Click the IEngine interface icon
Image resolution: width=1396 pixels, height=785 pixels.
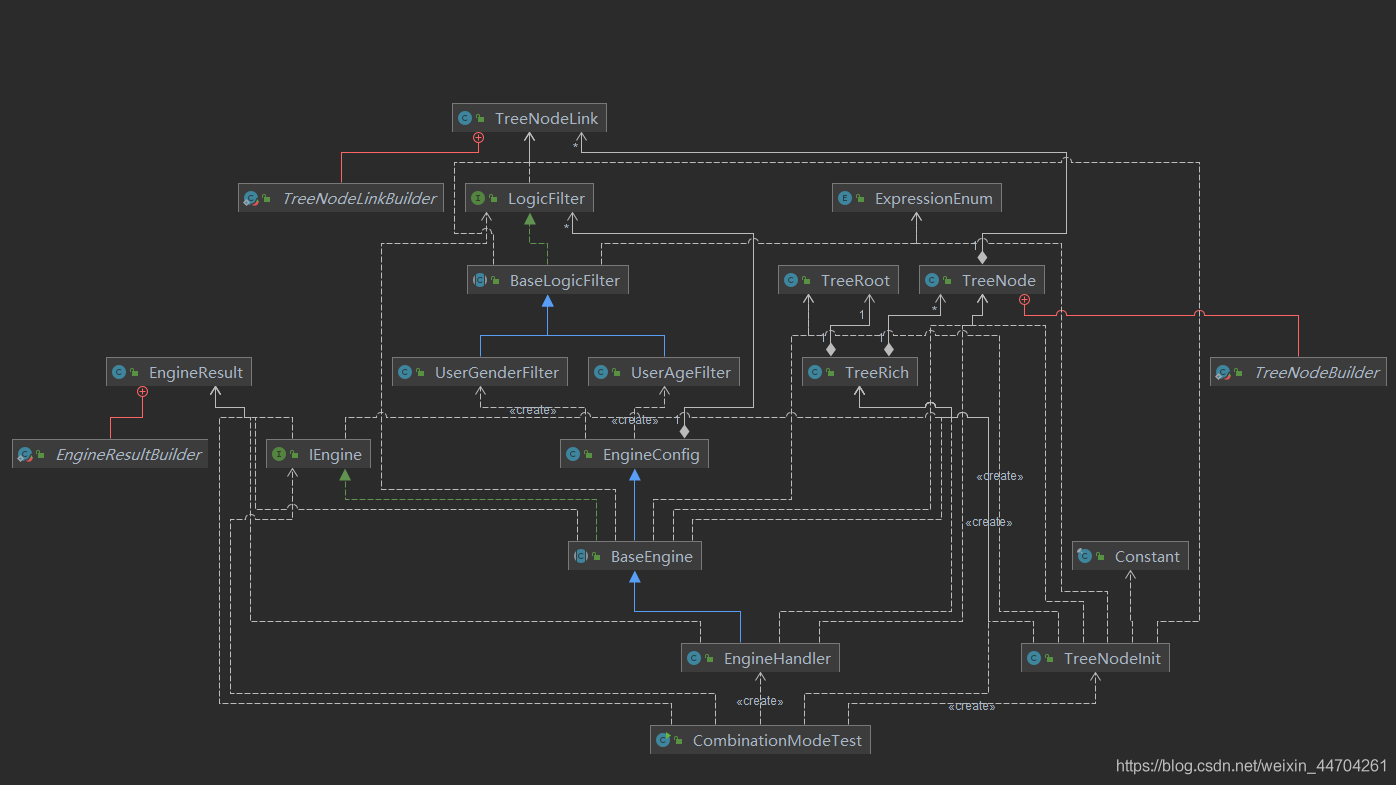pyautogui.click(x=279, y=454)
